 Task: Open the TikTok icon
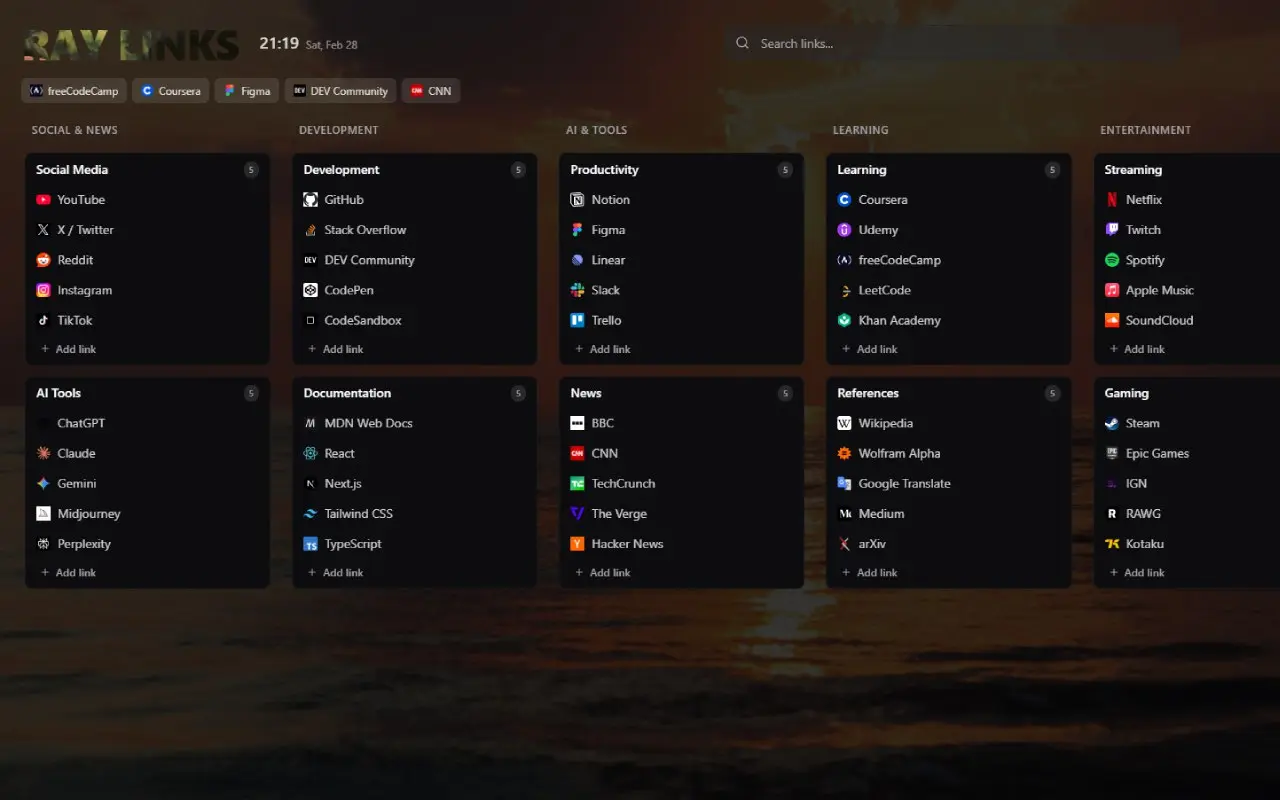pyautogui.click(x=43, y=320)
